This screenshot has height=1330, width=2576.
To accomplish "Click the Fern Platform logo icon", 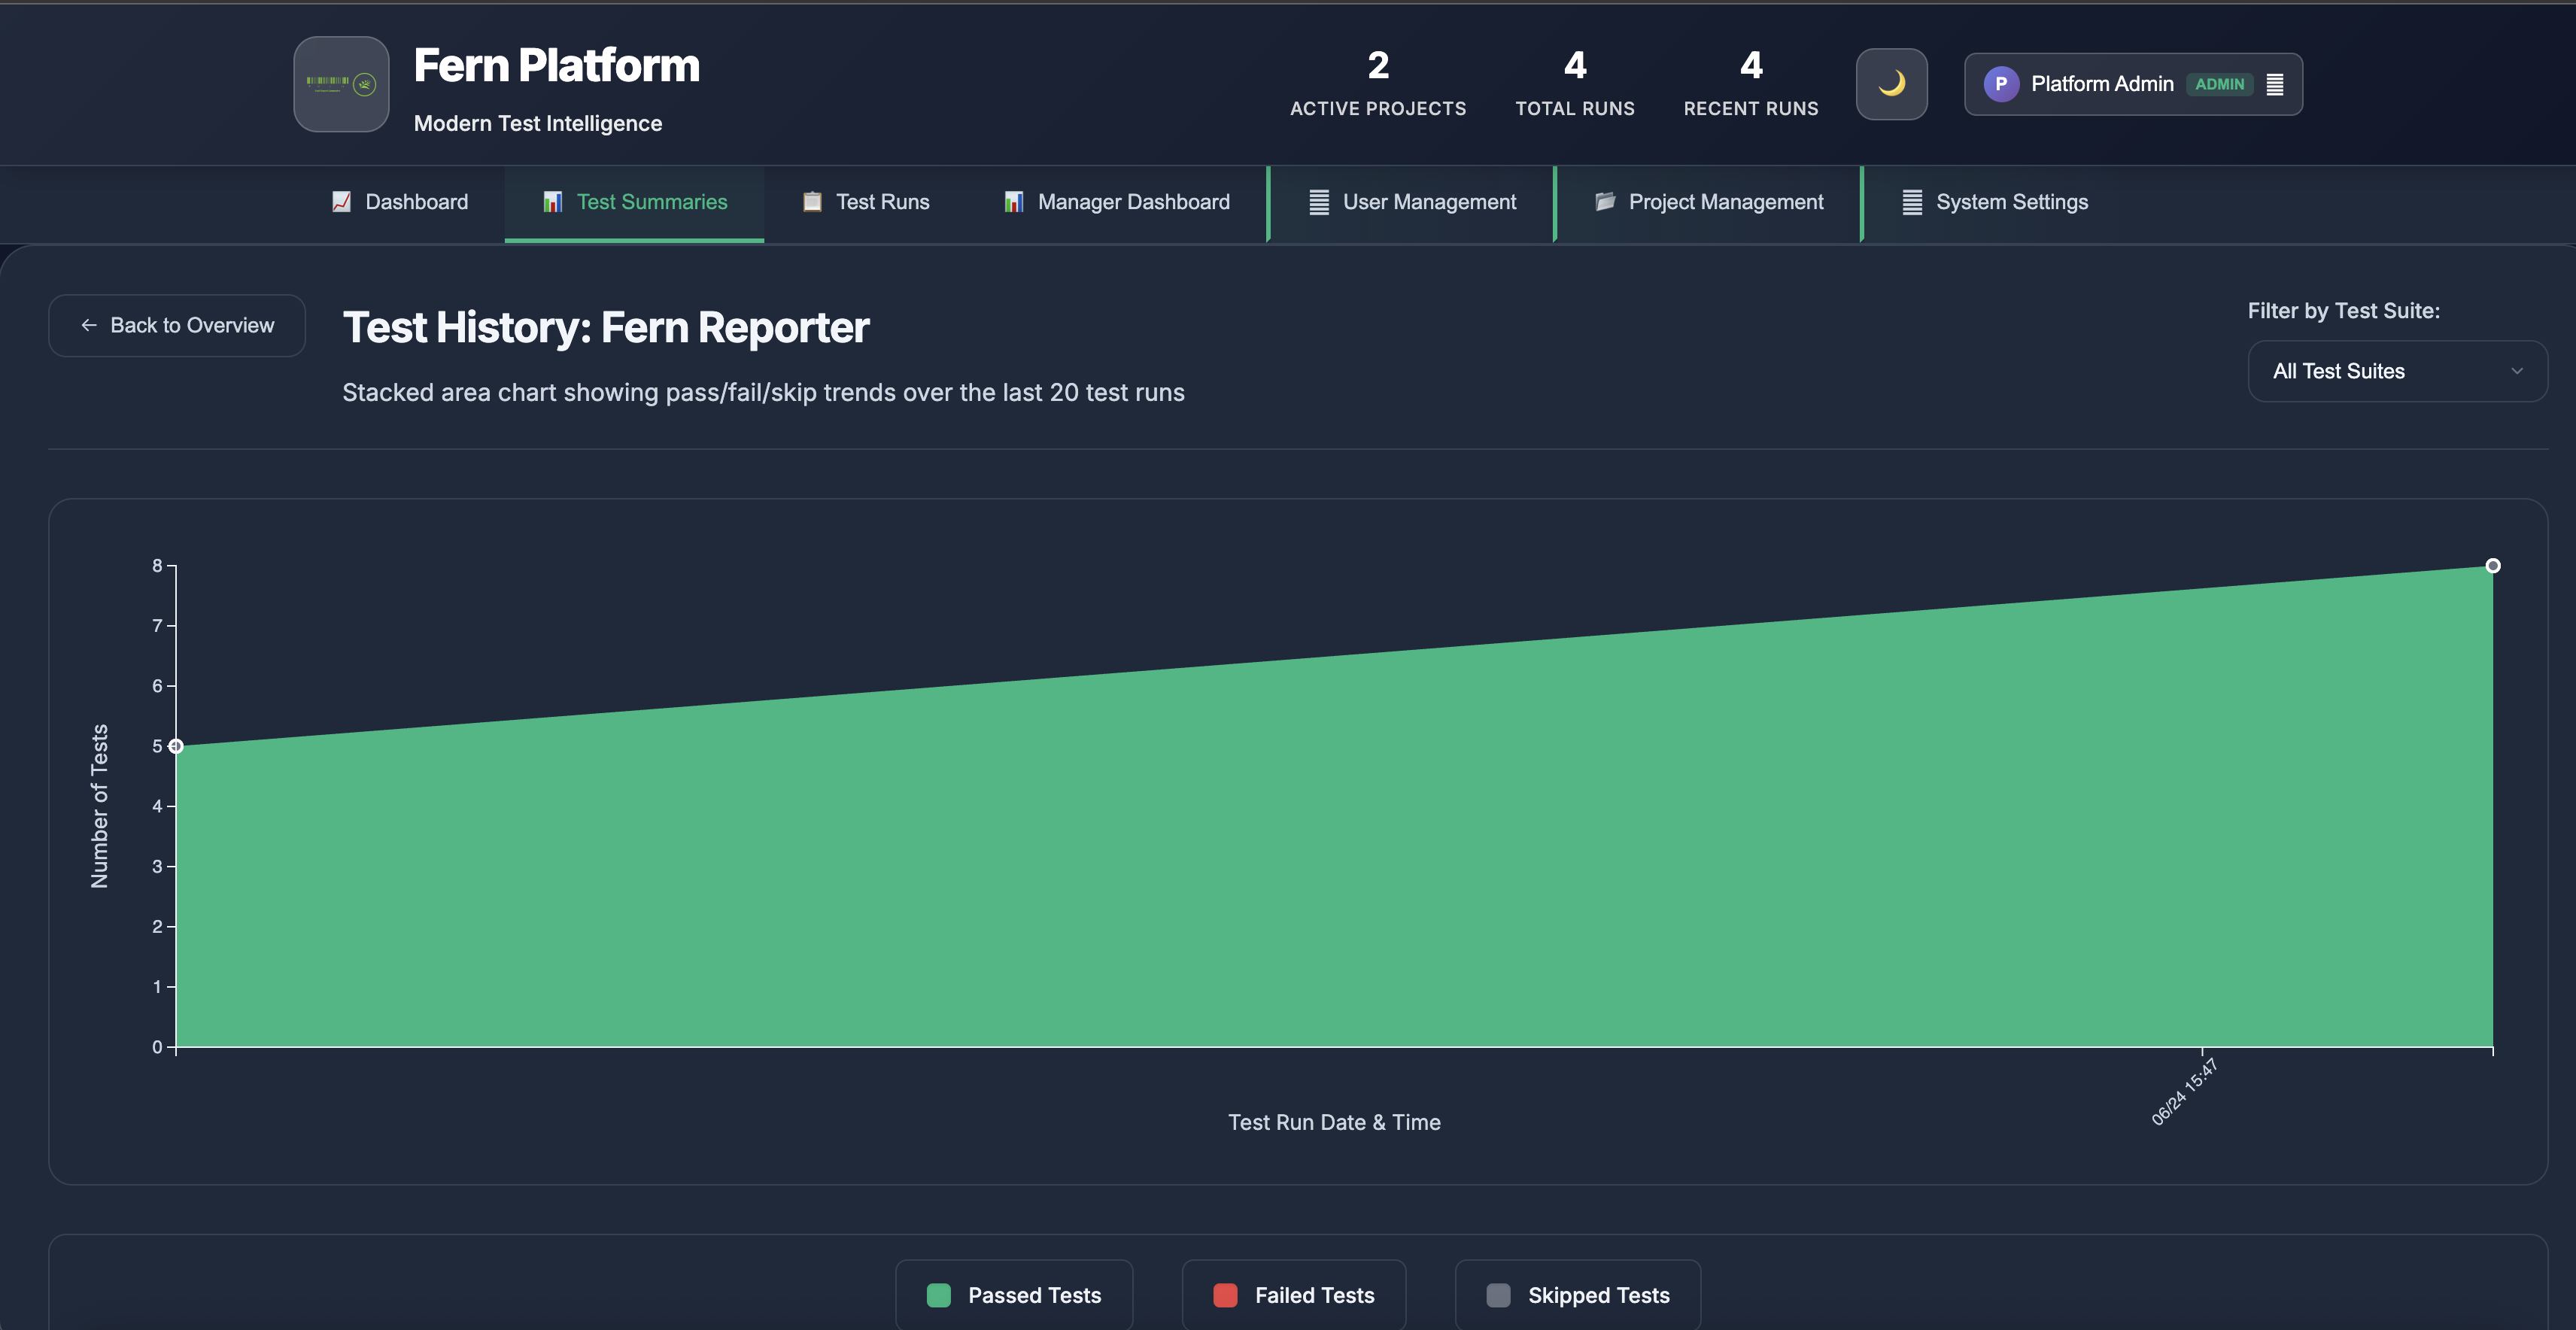I will (341, 84).
